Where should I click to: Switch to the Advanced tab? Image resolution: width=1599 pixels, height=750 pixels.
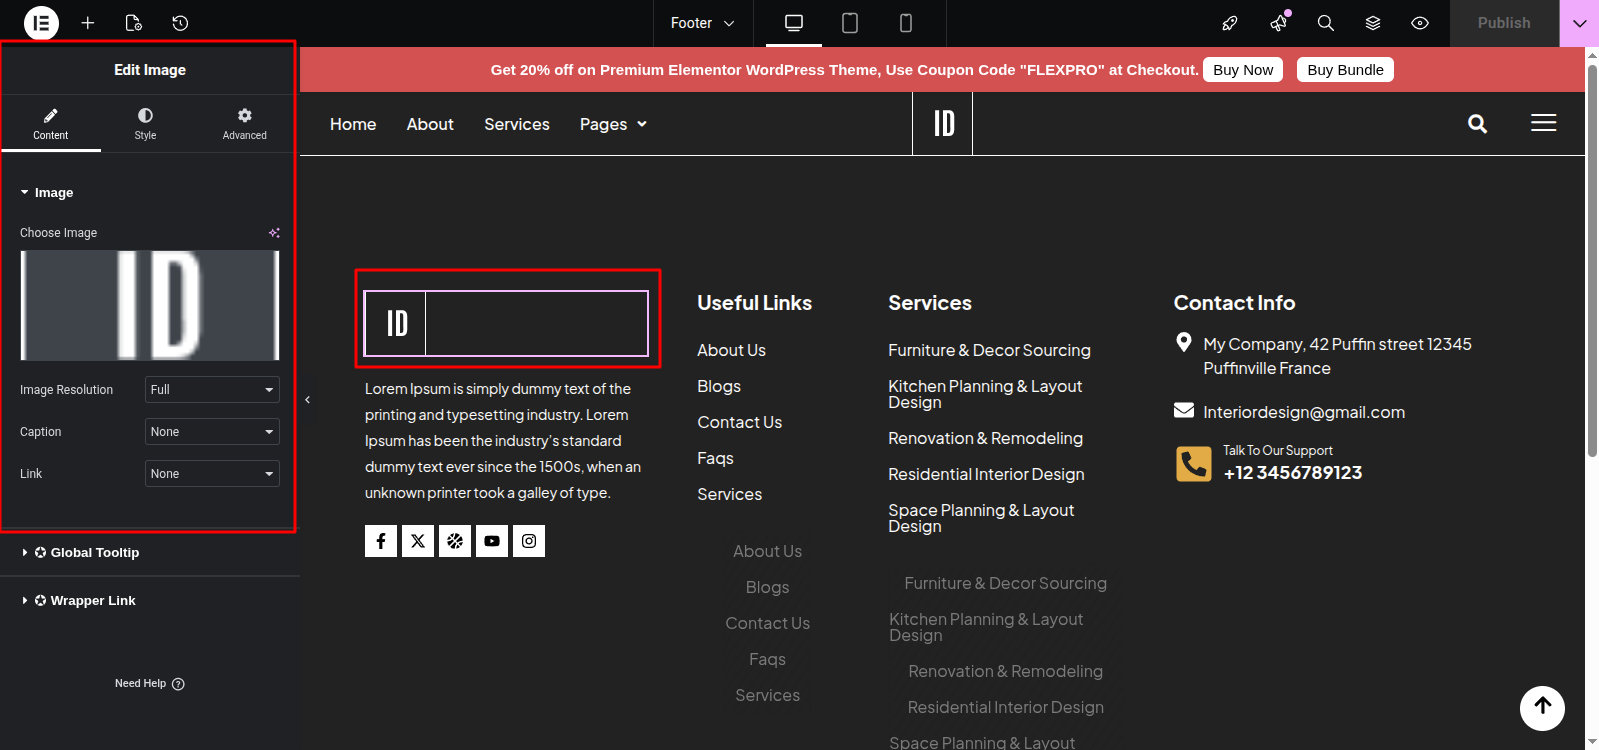coord(245,124)
